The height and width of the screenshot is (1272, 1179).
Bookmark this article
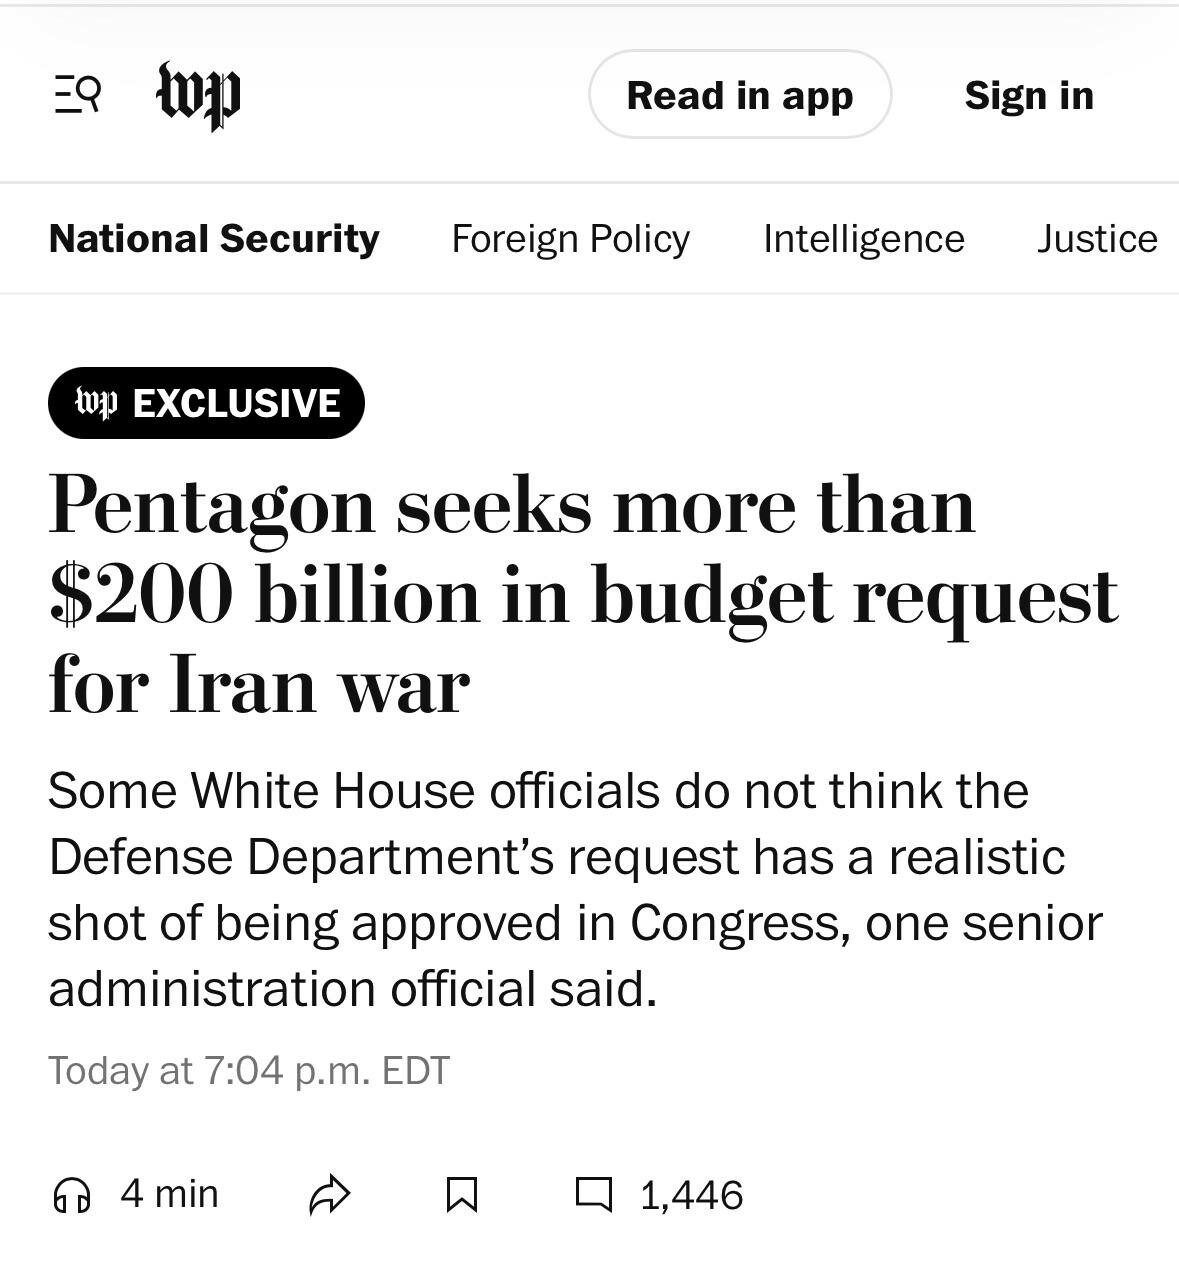coord(461,1195)
